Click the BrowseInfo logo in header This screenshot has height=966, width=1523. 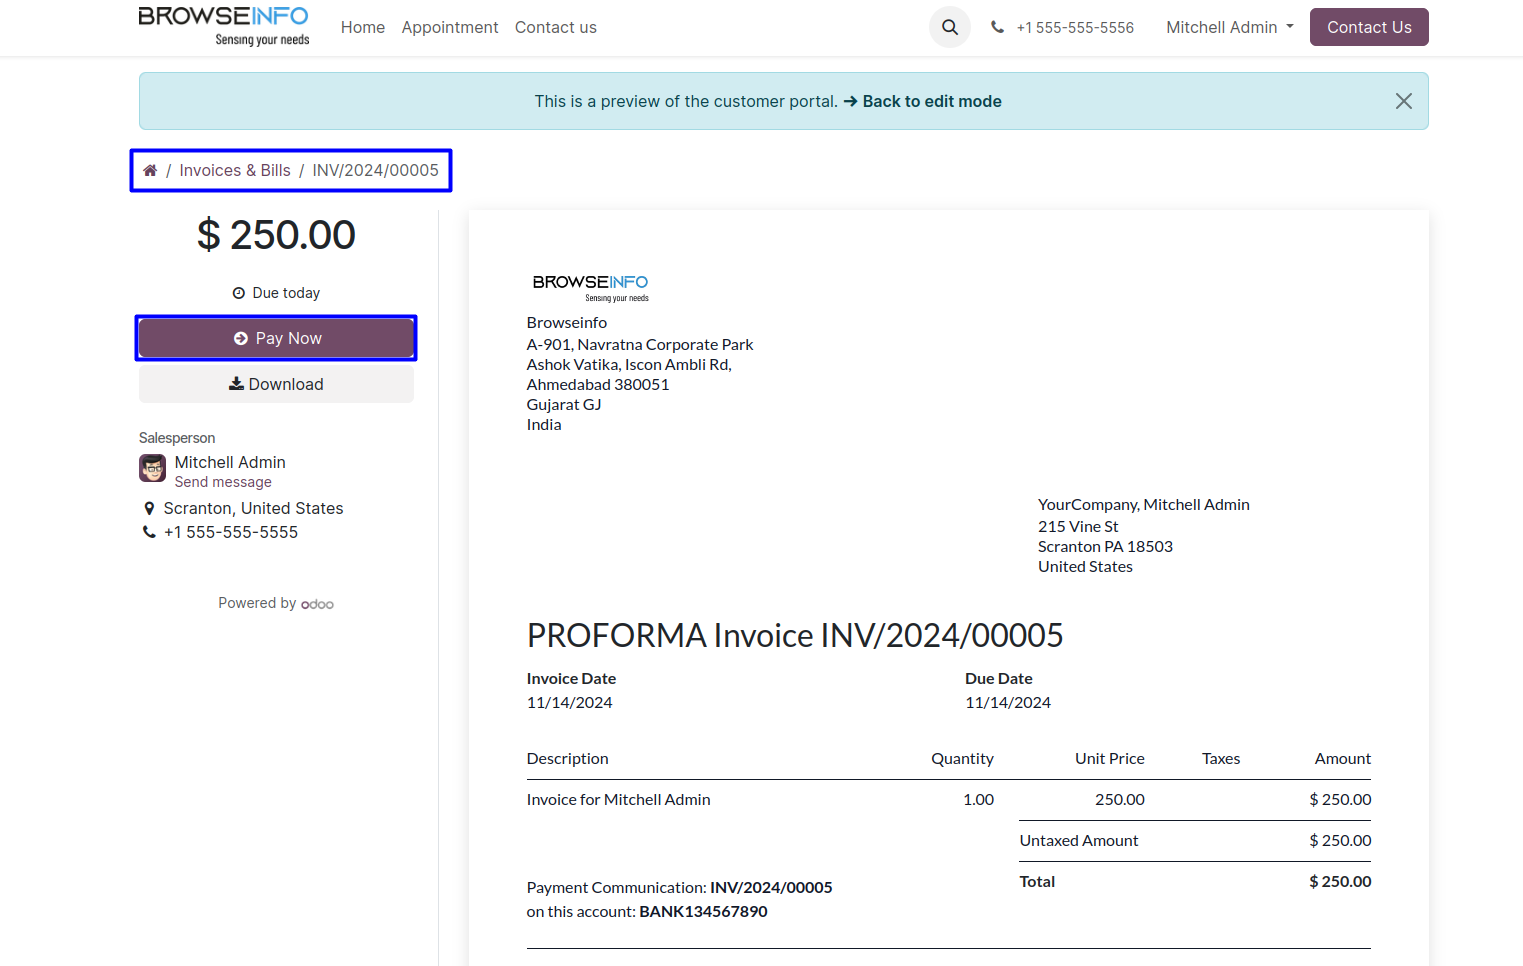pos(224,26)
